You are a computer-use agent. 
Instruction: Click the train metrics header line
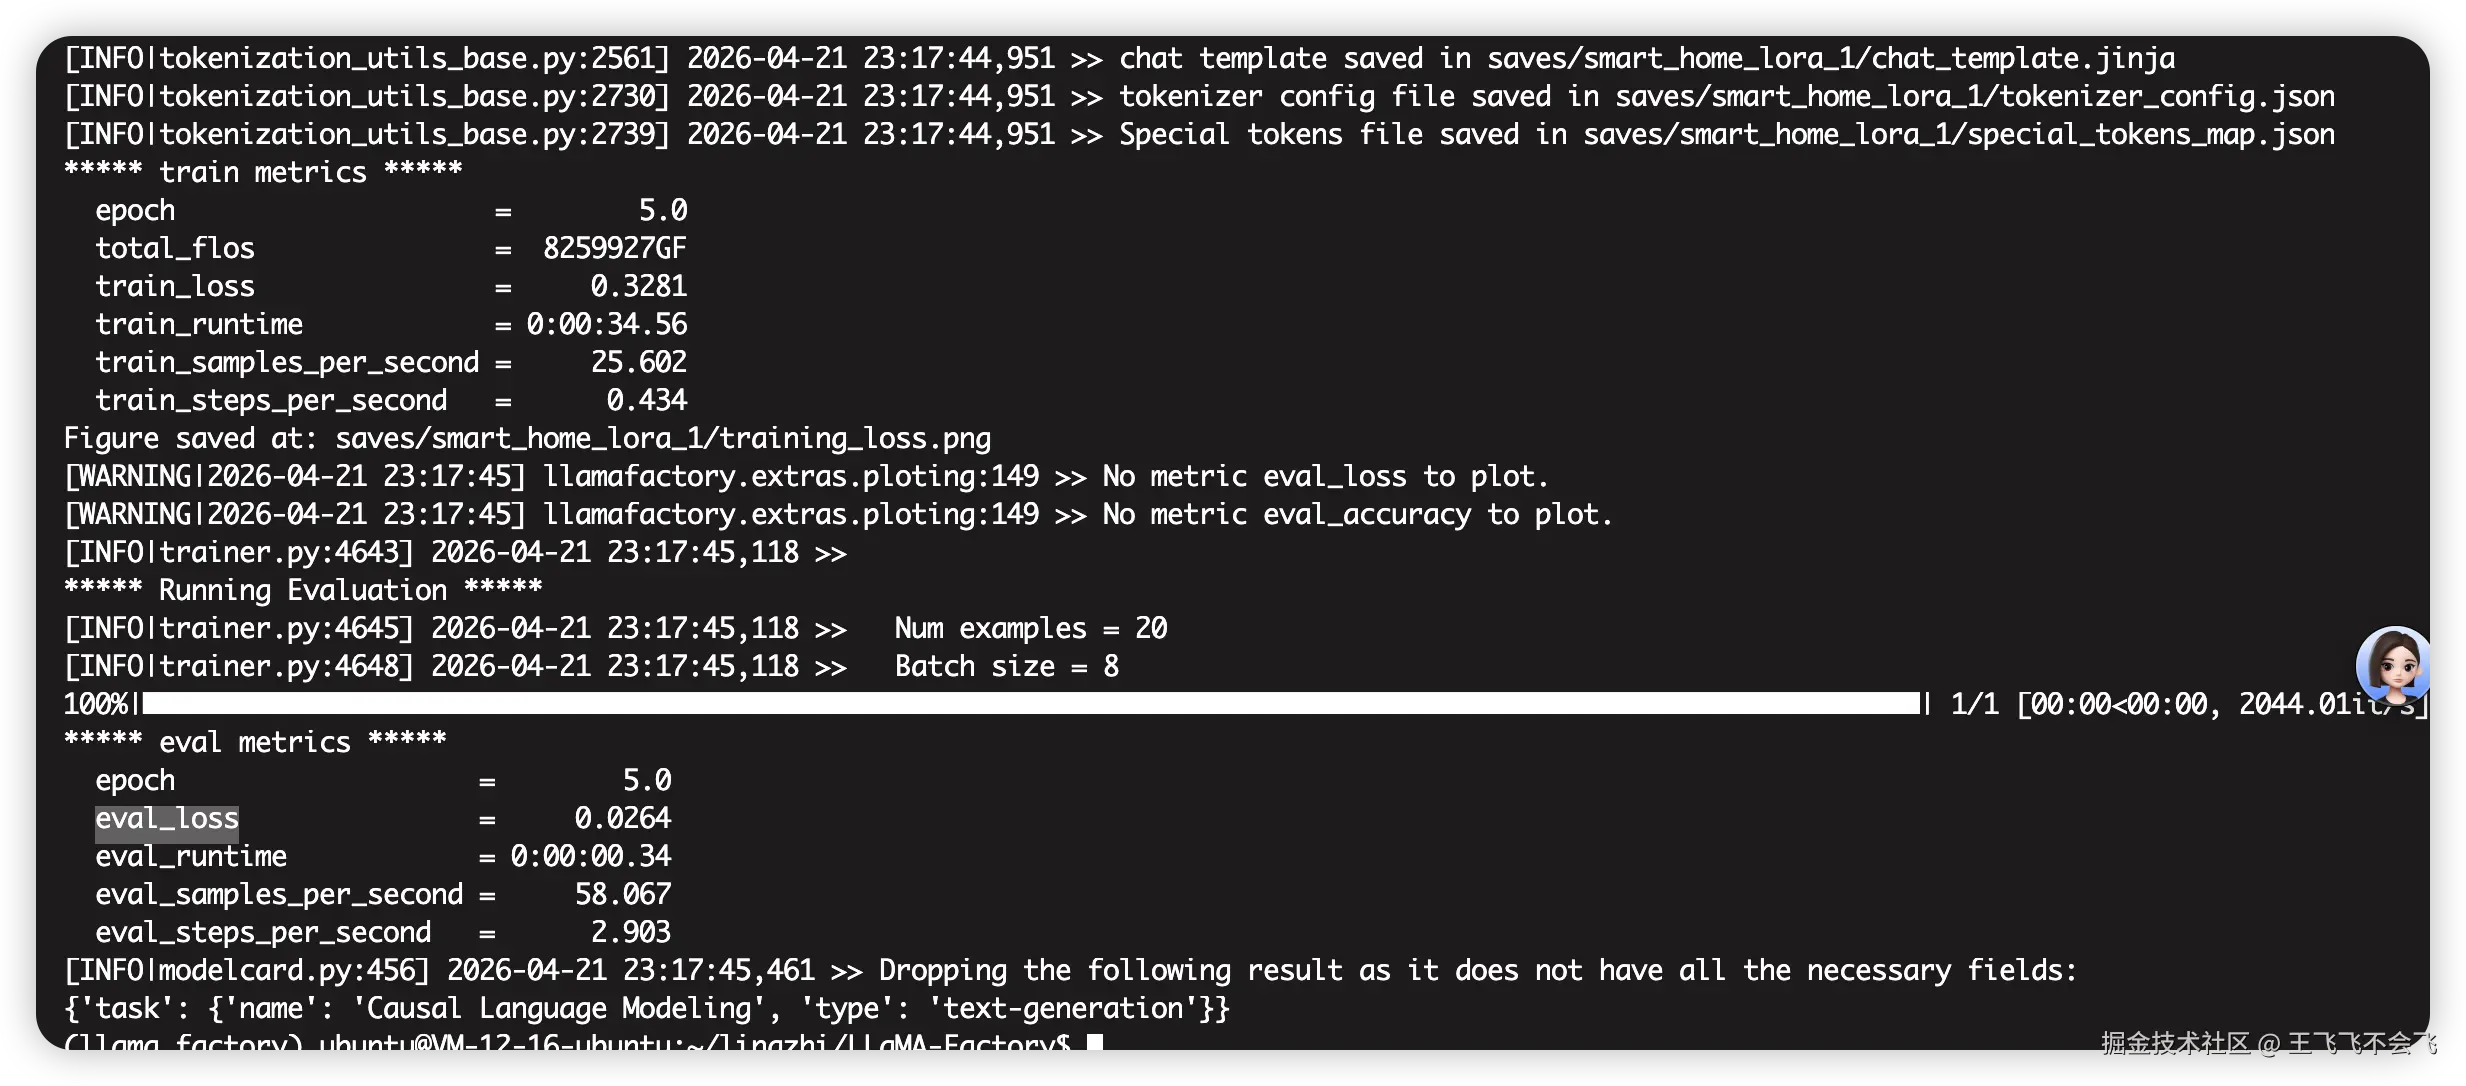click(263, 172)
